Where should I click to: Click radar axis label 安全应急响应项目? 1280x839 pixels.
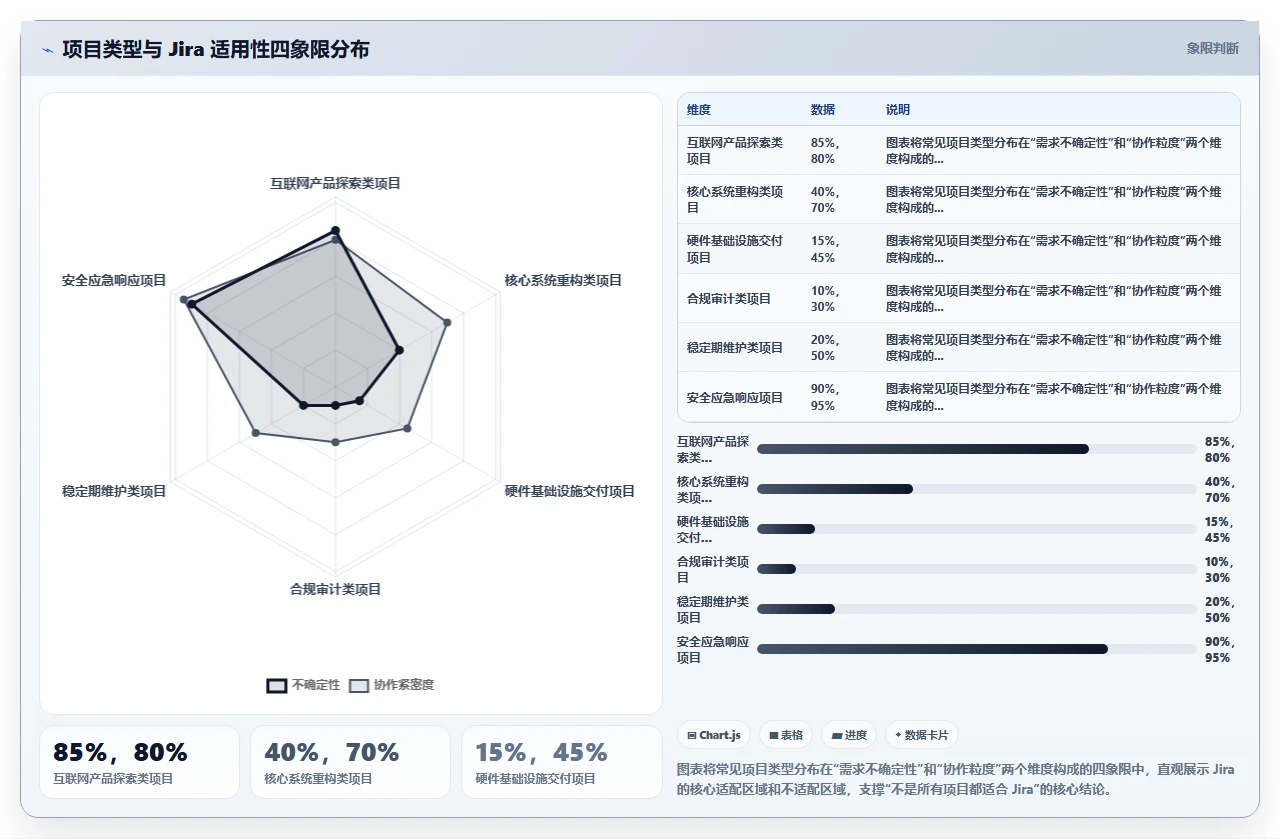[114, 280]
